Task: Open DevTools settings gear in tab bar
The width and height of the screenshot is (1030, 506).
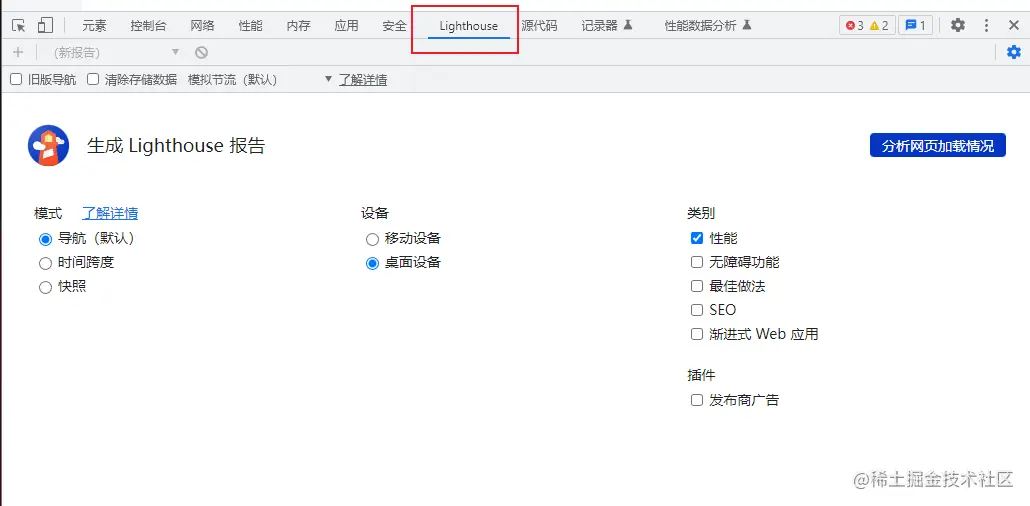Action: [x=958, y=26]
